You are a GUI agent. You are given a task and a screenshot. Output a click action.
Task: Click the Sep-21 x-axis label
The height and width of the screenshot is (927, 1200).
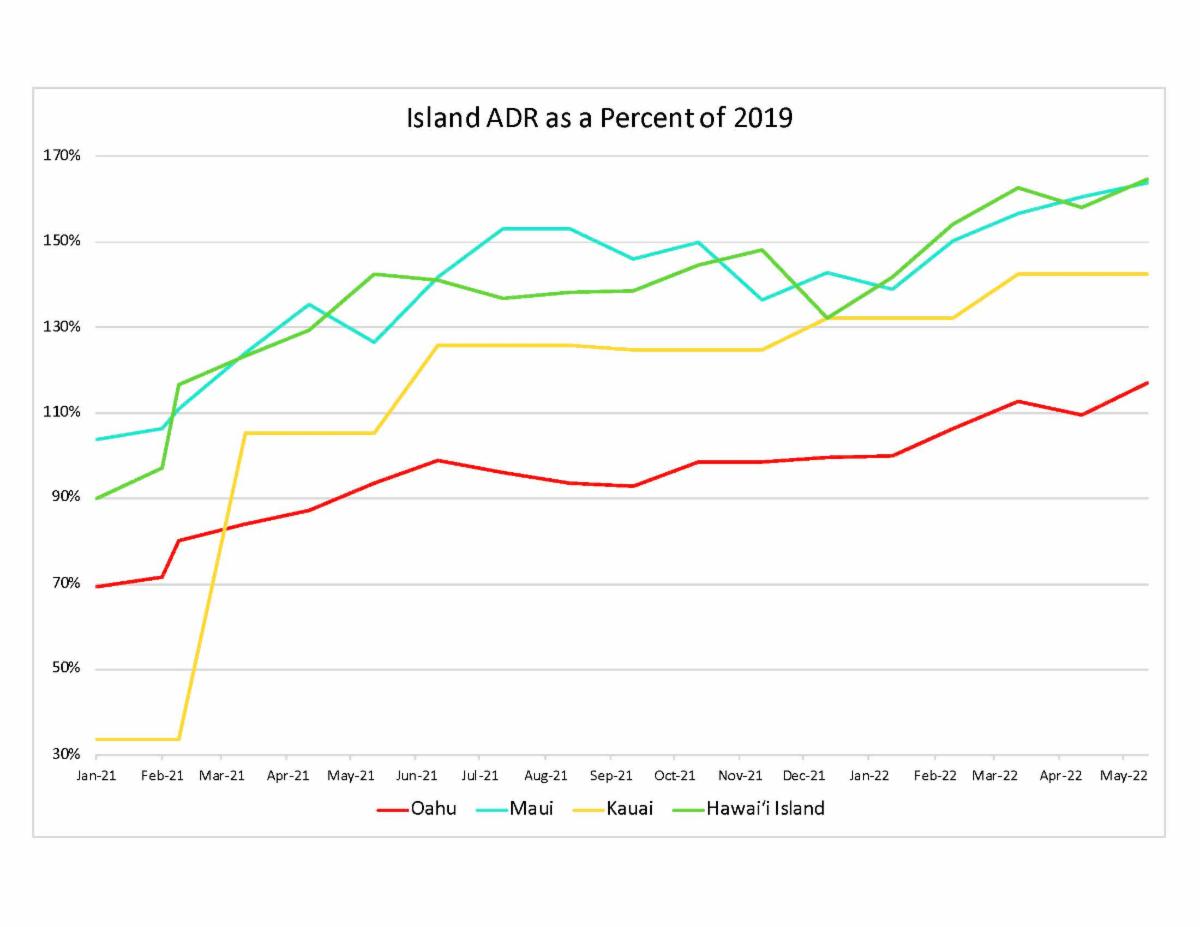611,775
